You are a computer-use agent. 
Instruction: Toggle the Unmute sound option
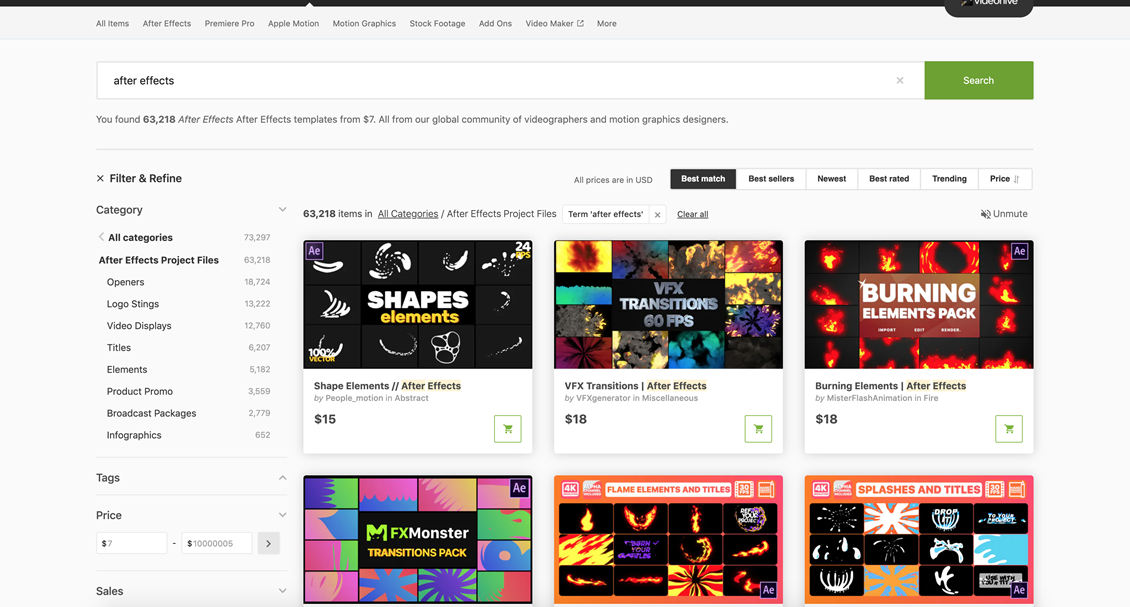coord(1004,214)
